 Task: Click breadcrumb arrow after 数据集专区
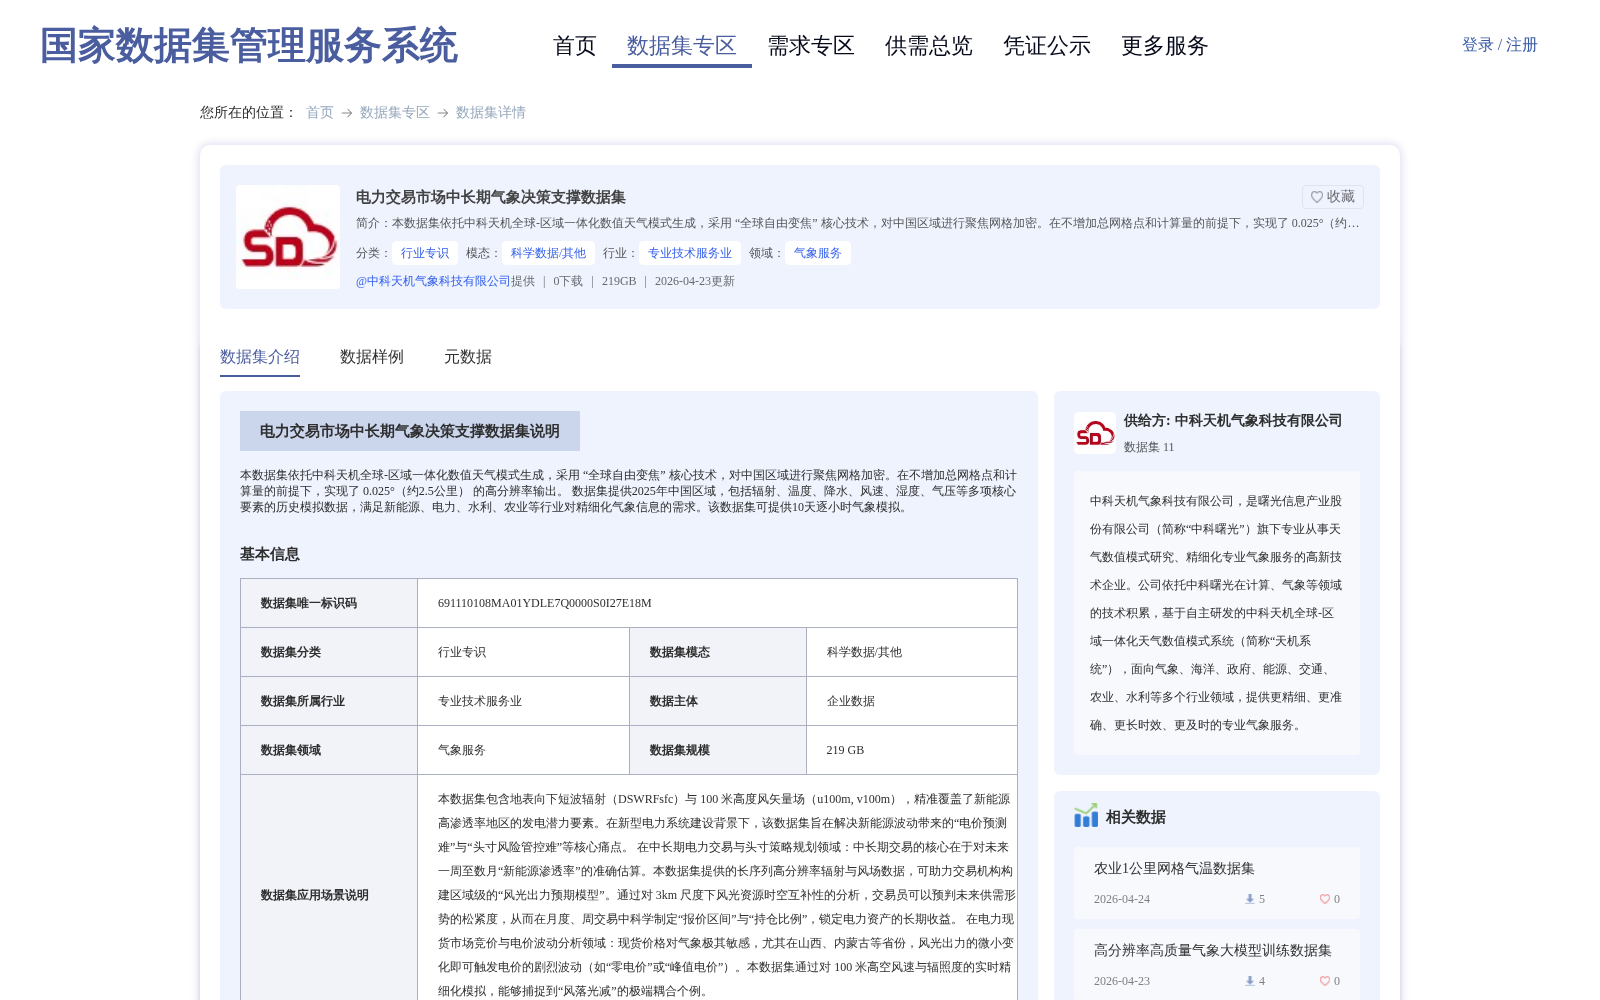click(443, 113)
